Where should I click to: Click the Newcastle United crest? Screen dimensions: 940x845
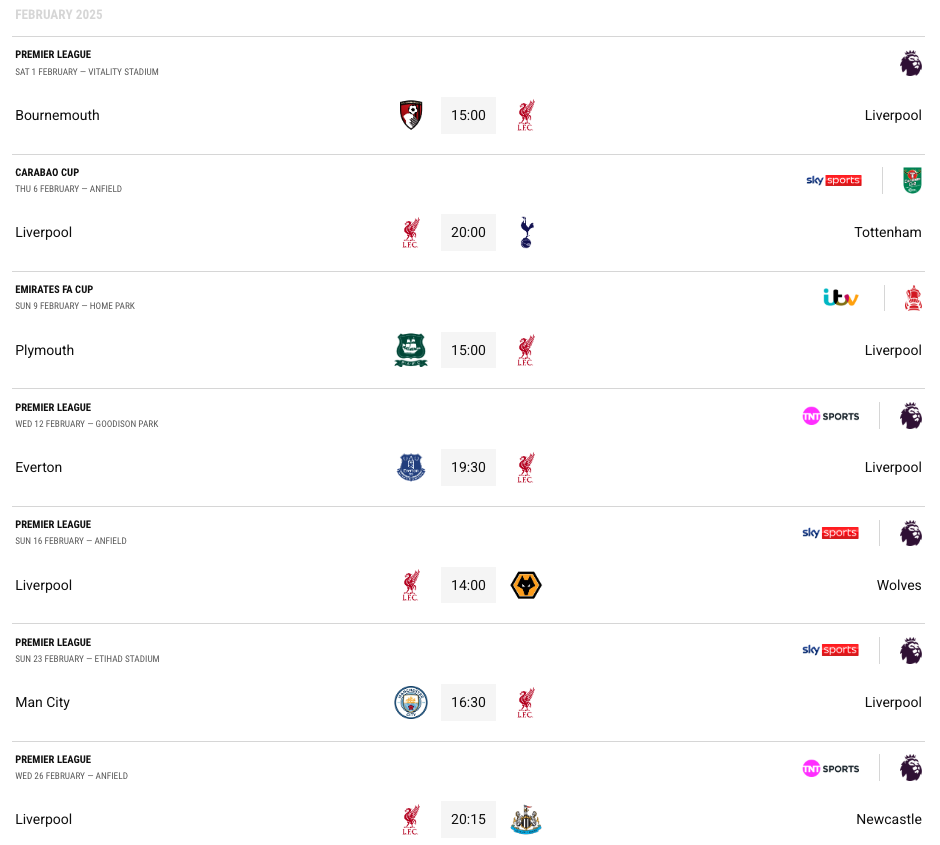point(526,819)
